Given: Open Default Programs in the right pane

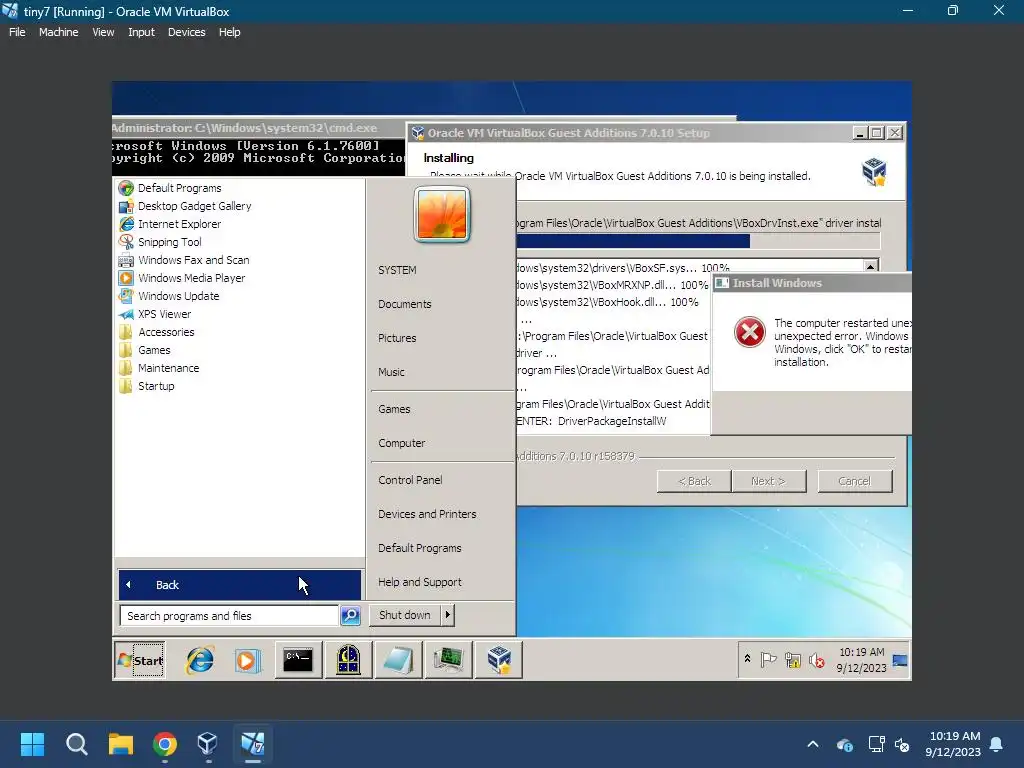Looking at the screenshot, I should [420, 548].
